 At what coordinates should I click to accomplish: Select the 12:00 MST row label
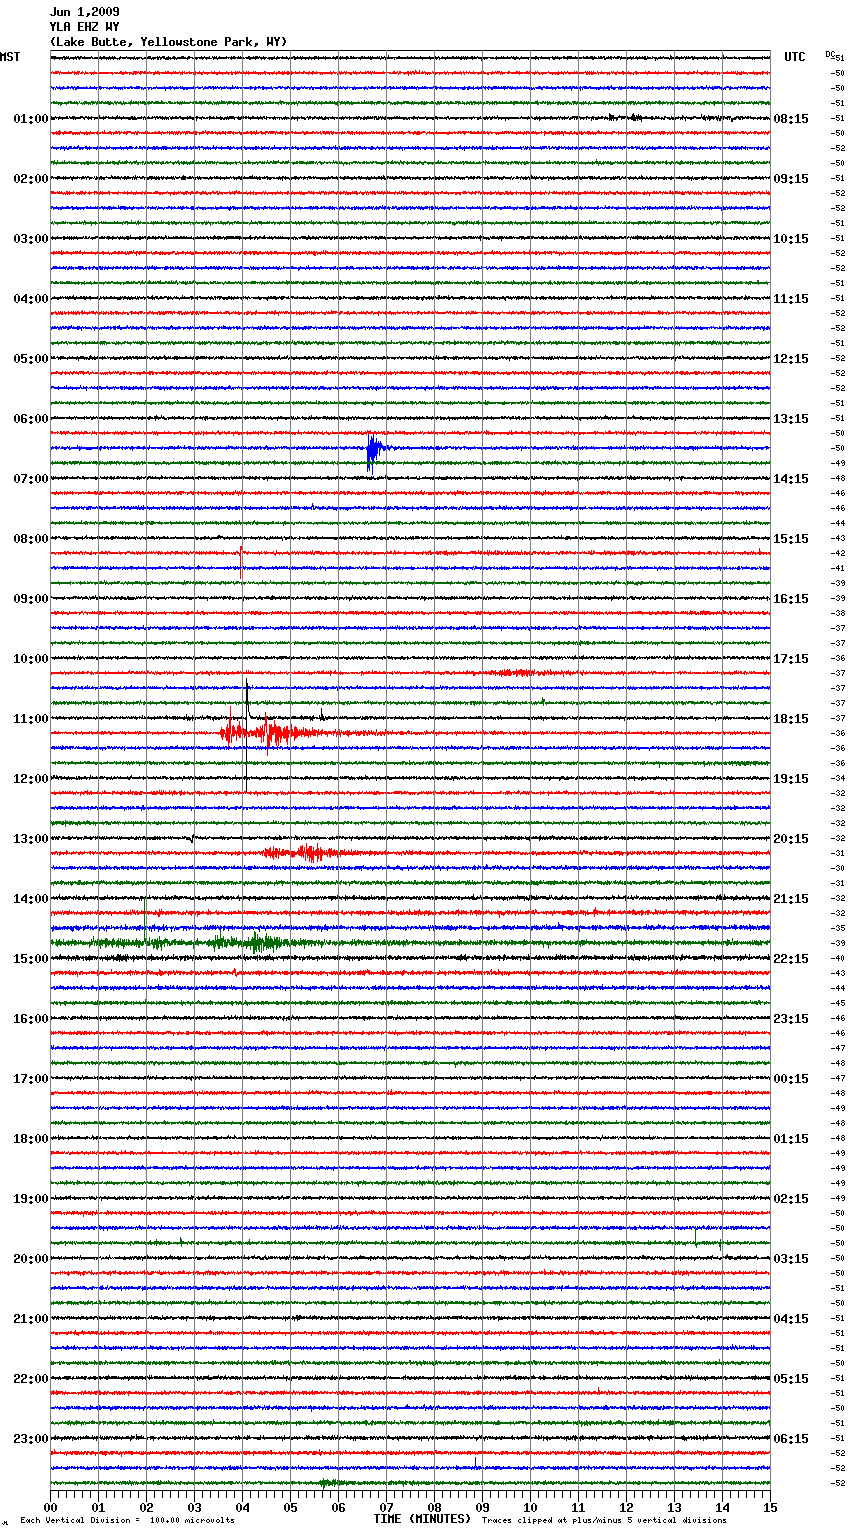pyautogui.click(x=31, y=779)
